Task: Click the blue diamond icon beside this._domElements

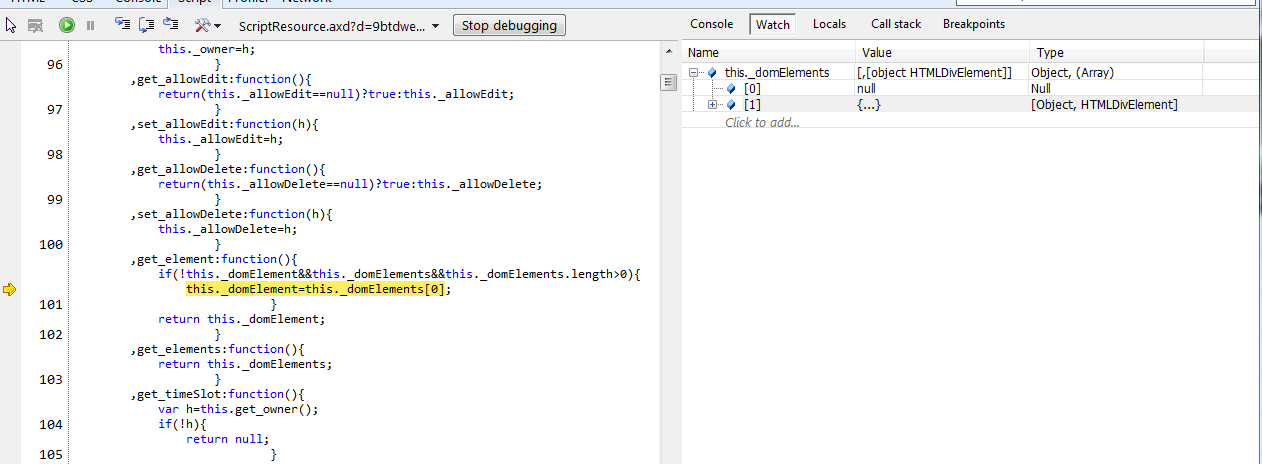Action: click(x=712, y=72)
